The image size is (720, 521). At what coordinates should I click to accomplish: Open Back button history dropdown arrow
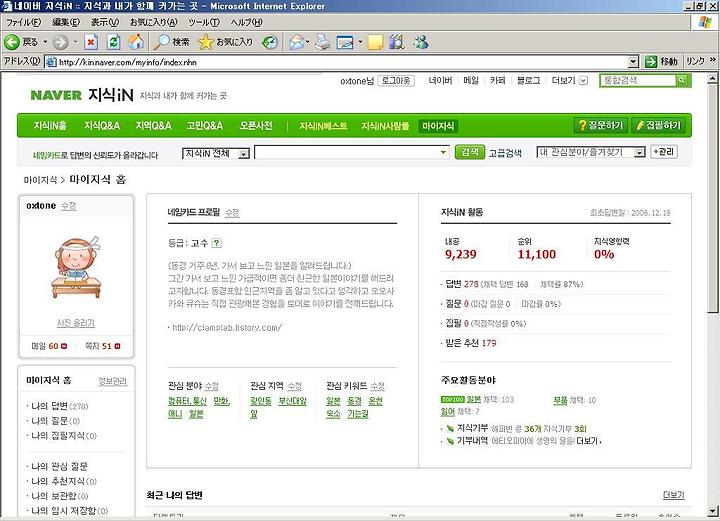point(45,42)
